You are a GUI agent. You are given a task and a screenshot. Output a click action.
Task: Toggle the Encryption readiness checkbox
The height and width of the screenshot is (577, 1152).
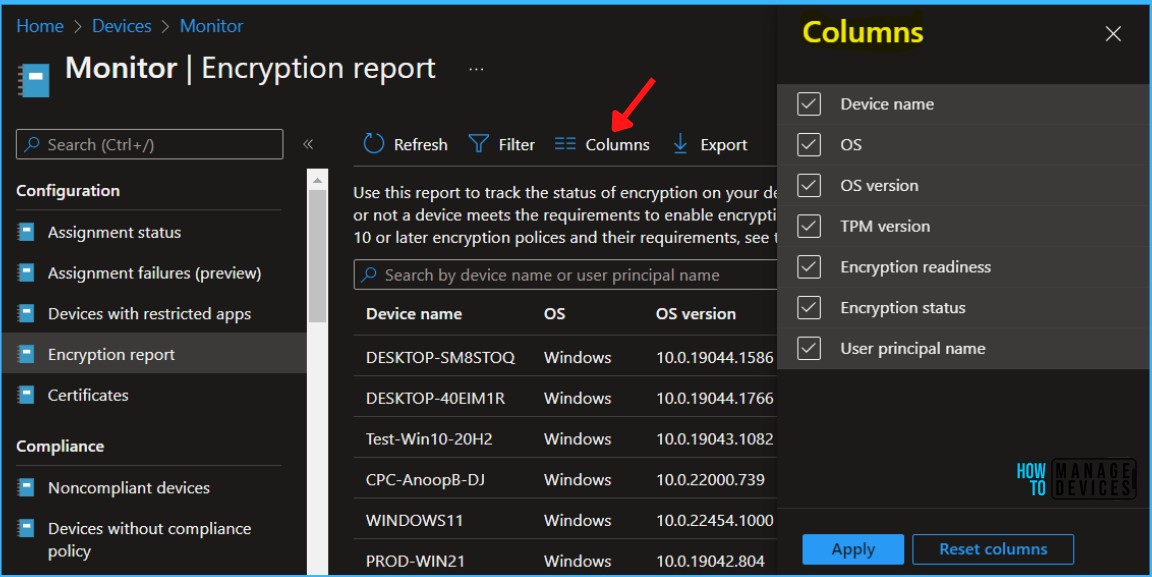pos(809,267)
